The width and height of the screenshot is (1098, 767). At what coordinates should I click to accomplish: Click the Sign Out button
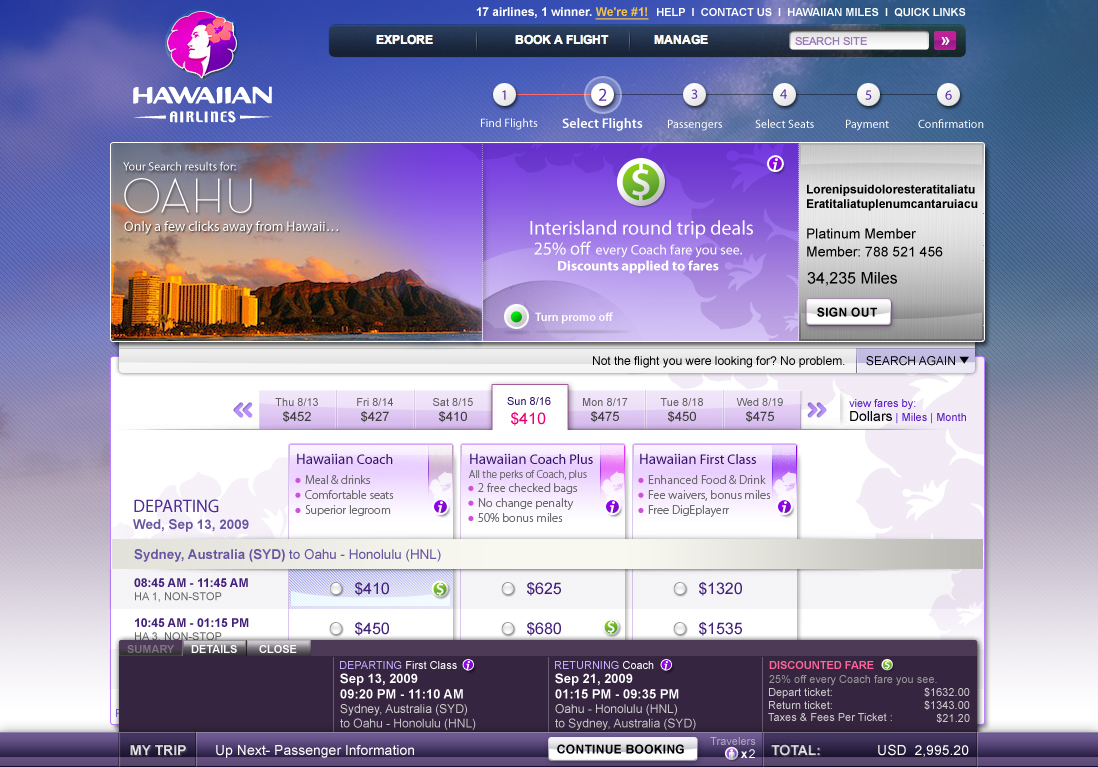(848, 312)
